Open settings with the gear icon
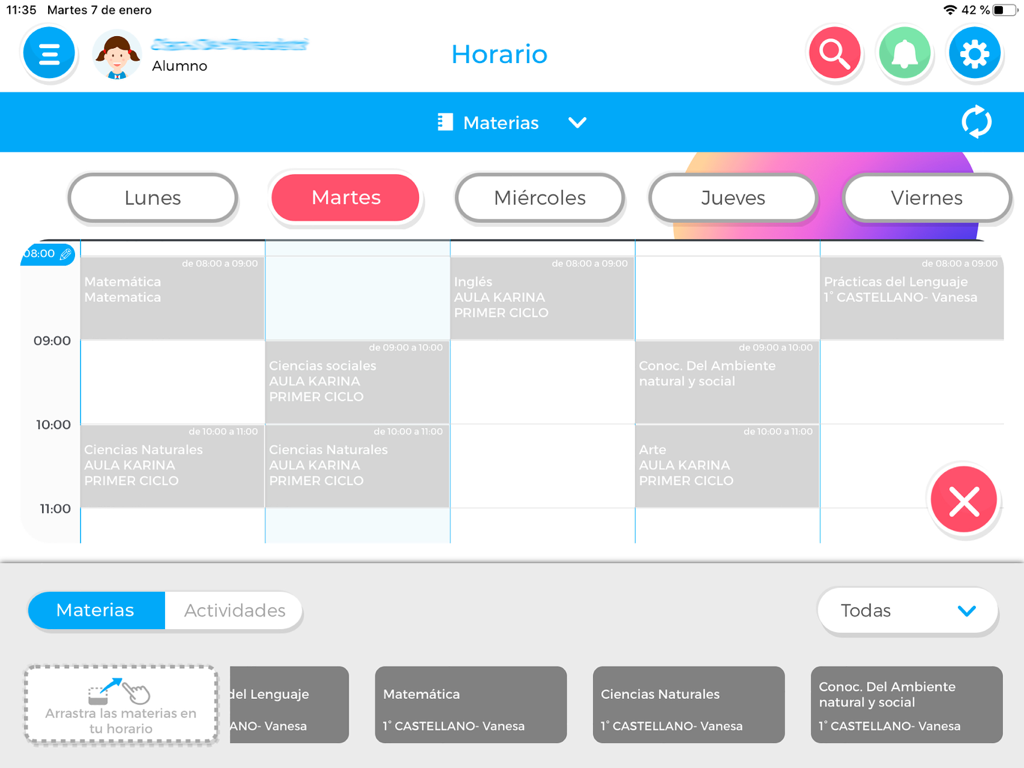 [974, 53]
